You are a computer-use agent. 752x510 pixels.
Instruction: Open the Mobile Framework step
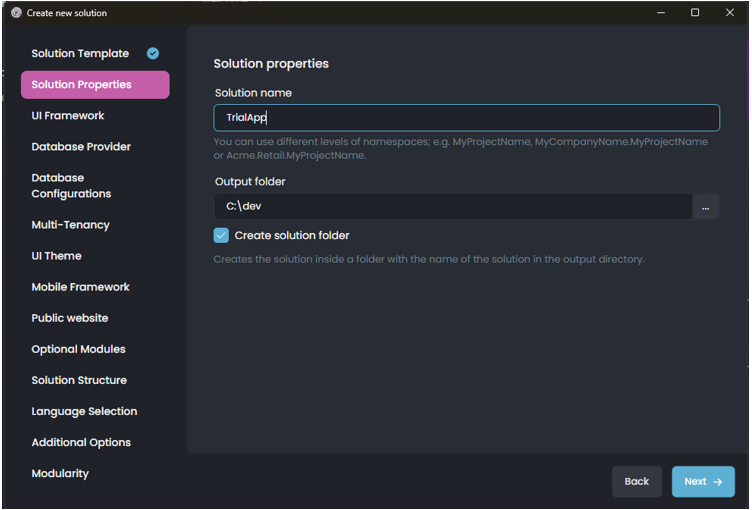tap(80, 287)
